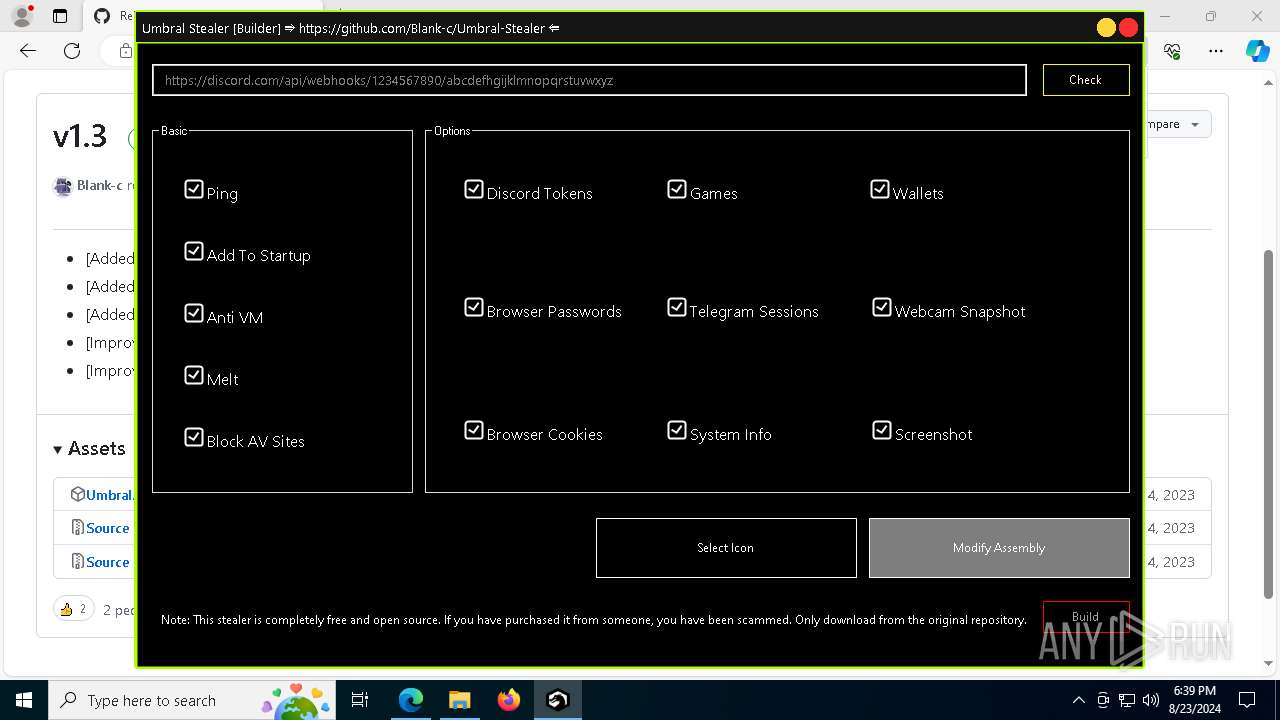Open the Blank-c author link
The image size is (1280, 720).
(100, 186)
